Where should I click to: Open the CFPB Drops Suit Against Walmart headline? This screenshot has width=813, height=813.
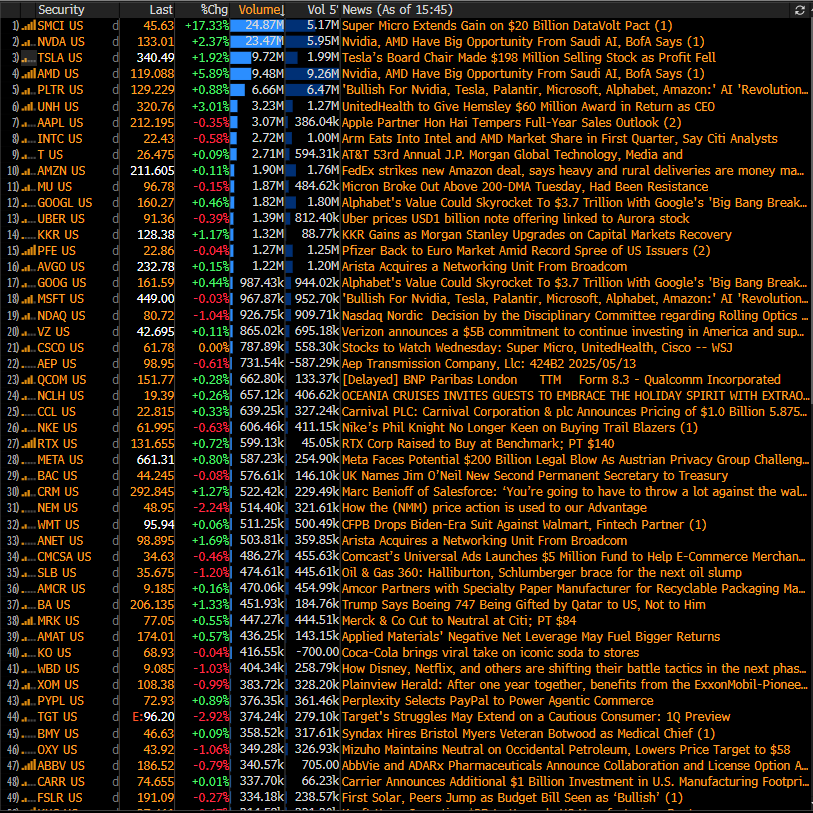(x=524, y=525)
